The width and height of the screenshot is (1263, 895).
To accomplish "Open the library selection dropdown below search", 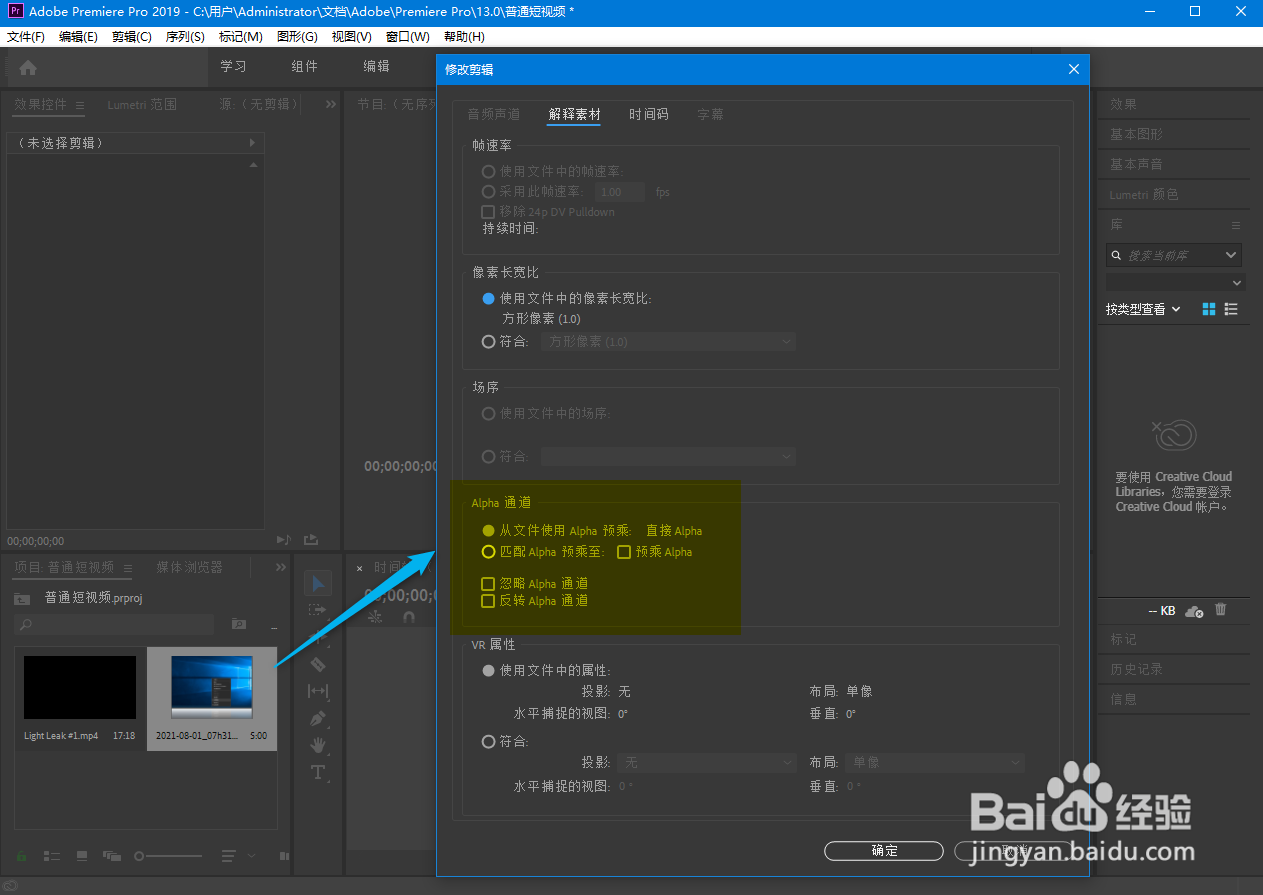I will coord(1174,282).
